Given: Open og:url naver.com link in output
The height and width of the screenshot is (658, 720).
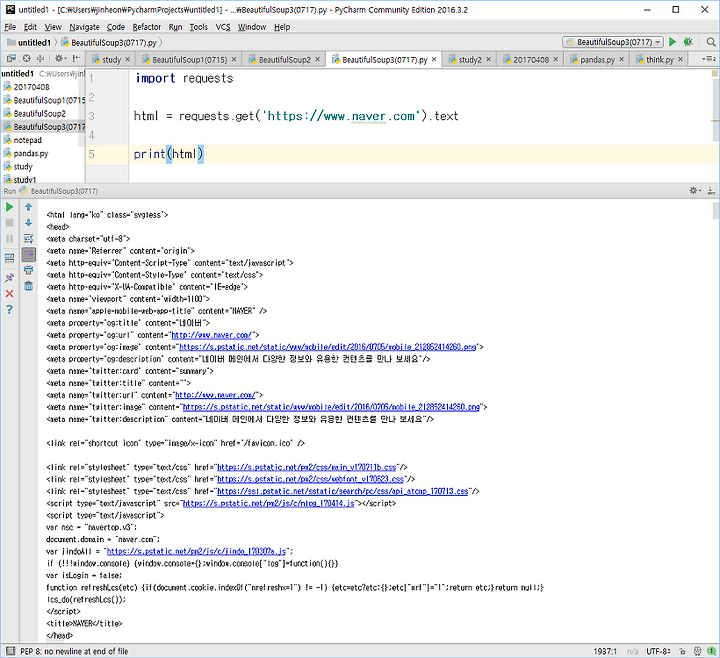Looking at the screenshot, I should coord(211,335).
